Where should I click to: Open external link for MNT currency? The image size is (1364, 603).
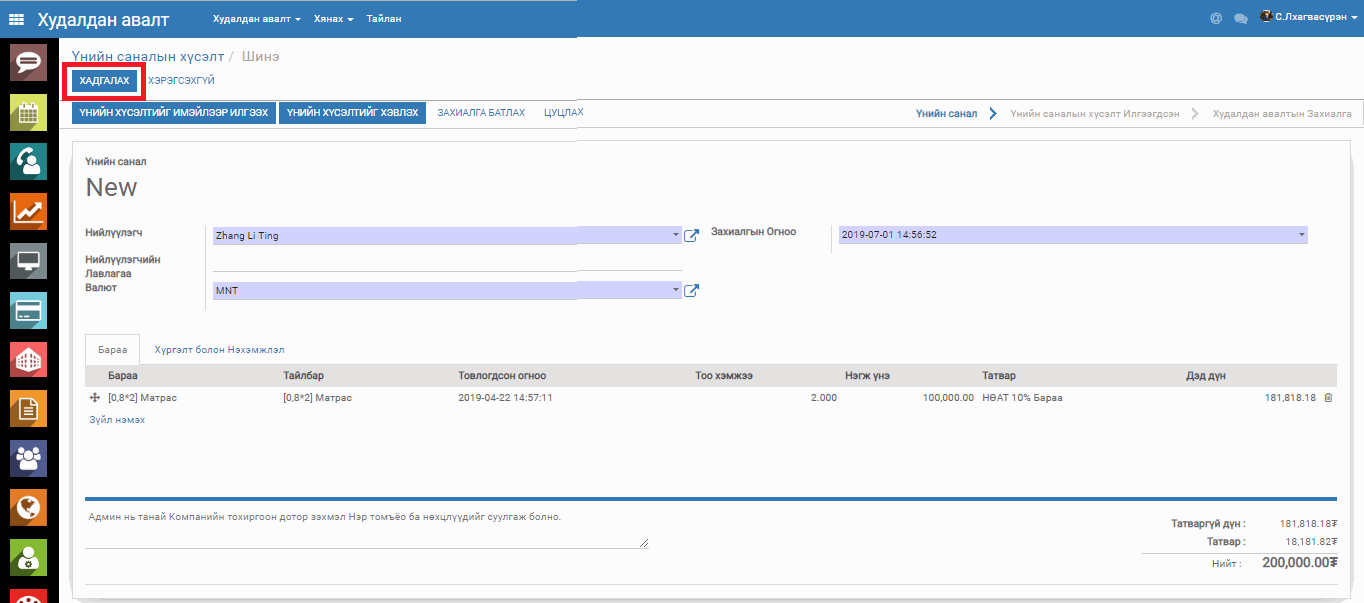[x=691, y=291]
